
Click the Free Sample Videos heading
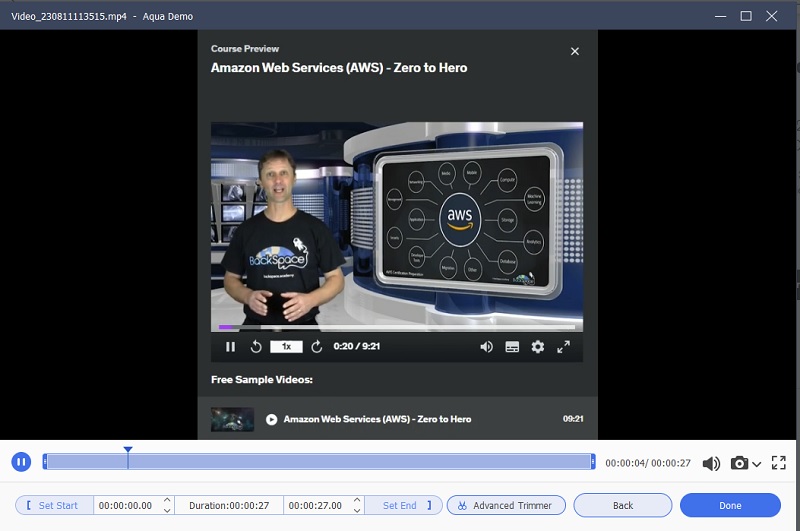pos(262,380)
